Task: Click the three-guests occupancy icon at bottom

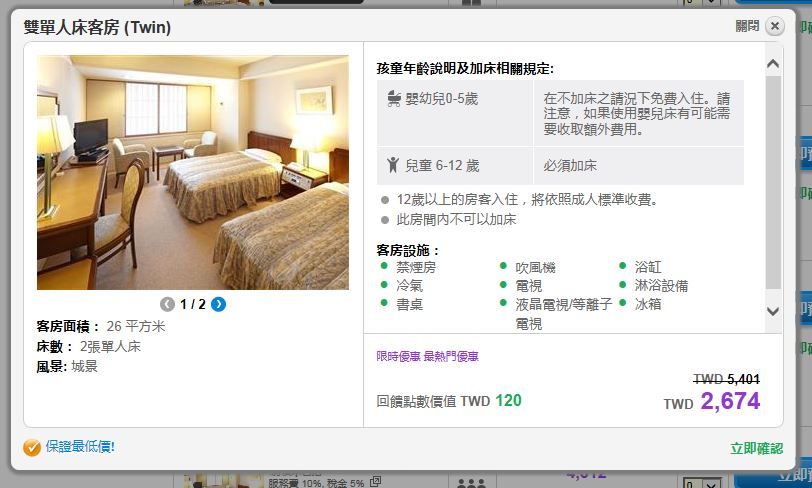Action: 471,483
